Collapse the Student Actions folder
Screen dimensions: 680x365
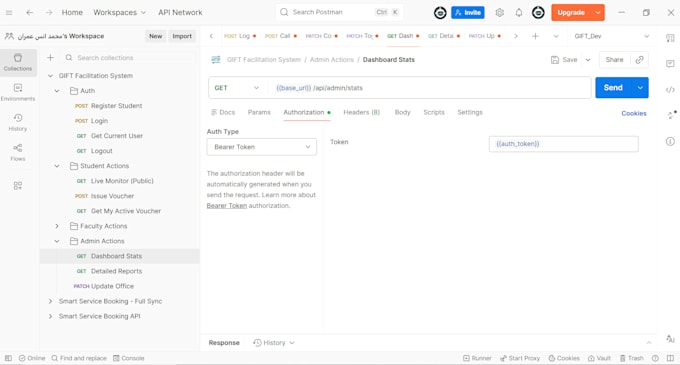click(x=57, y=166)
